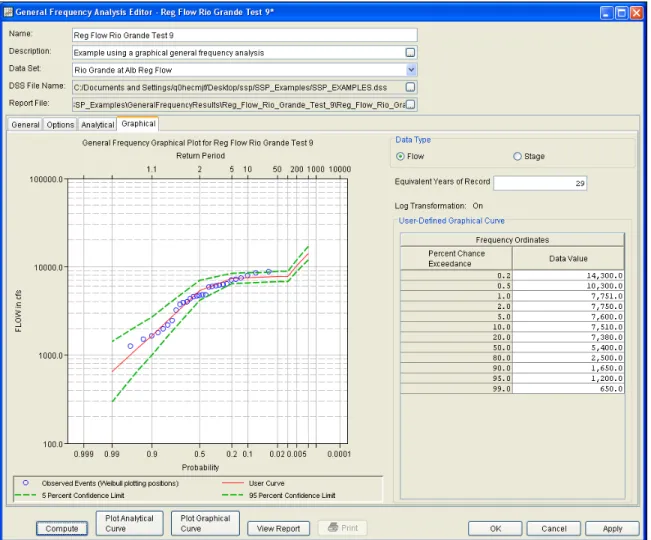Switch to the General tab
The height and width of the screenshot is (540, 651).
(x=25, y=125)
